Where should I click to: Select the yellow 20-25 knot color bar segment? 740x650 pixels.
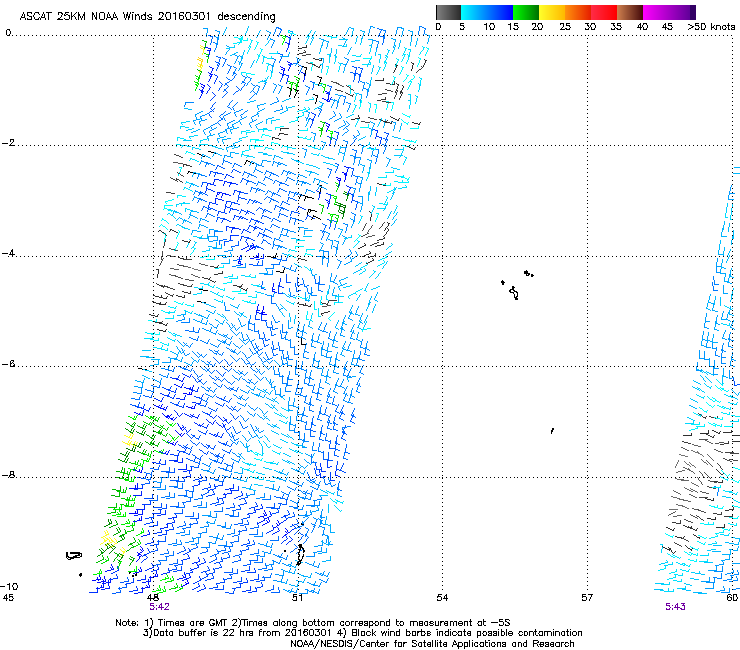(552, 12)
